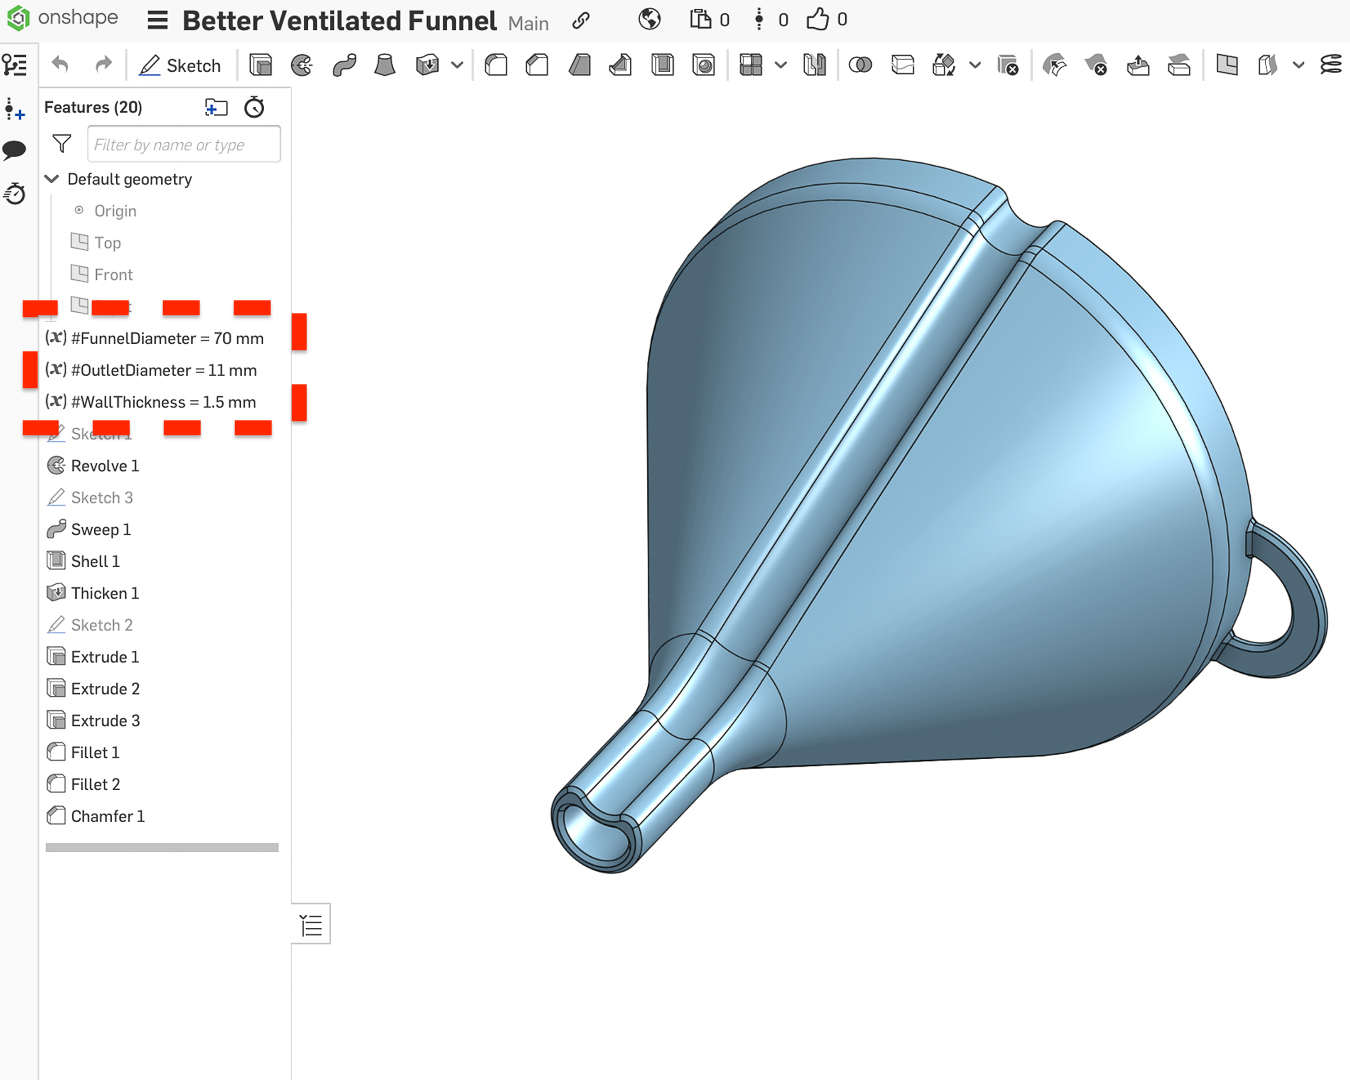The width and height of the screenshot is (1350, 1080).
Task: Select the Rib tool in toolbar
Action: [620, 65]
